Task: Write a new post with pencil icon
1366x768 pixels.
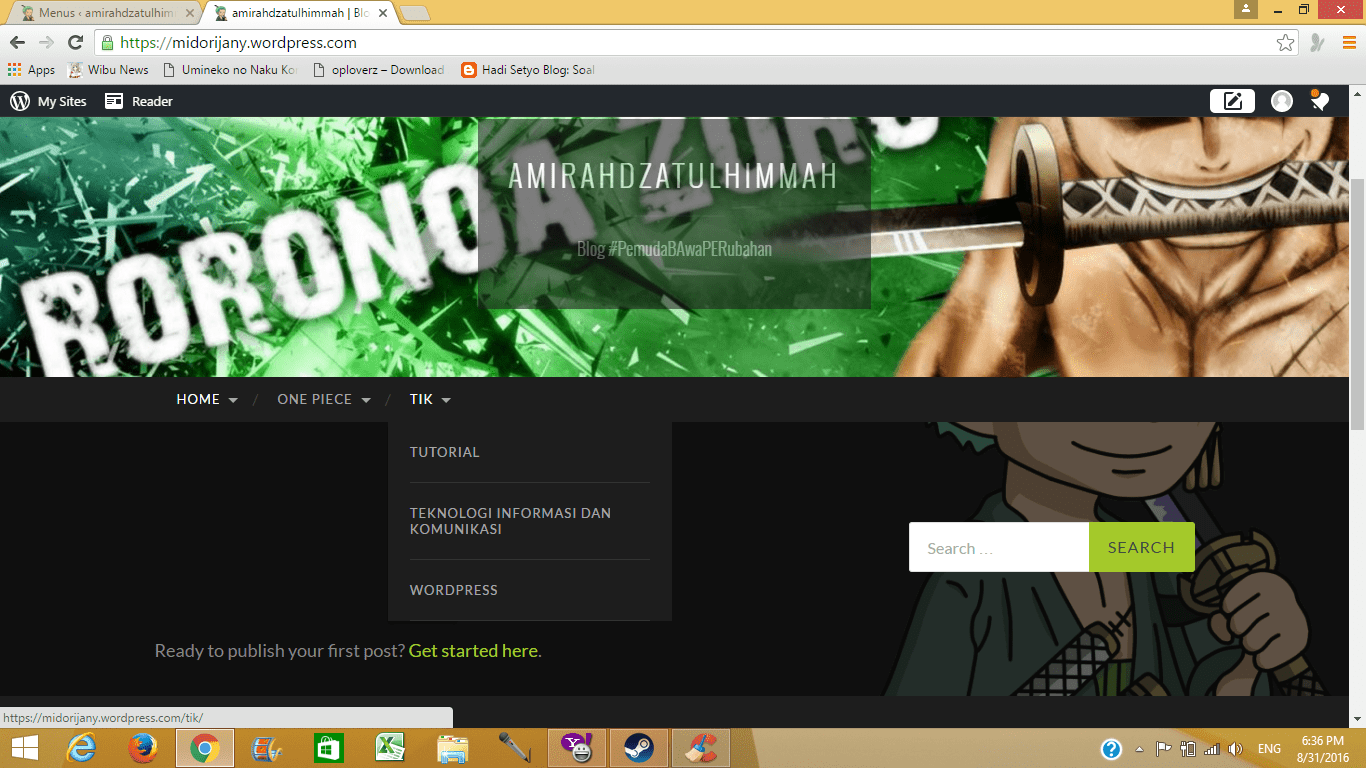Action: (1233, 101)
